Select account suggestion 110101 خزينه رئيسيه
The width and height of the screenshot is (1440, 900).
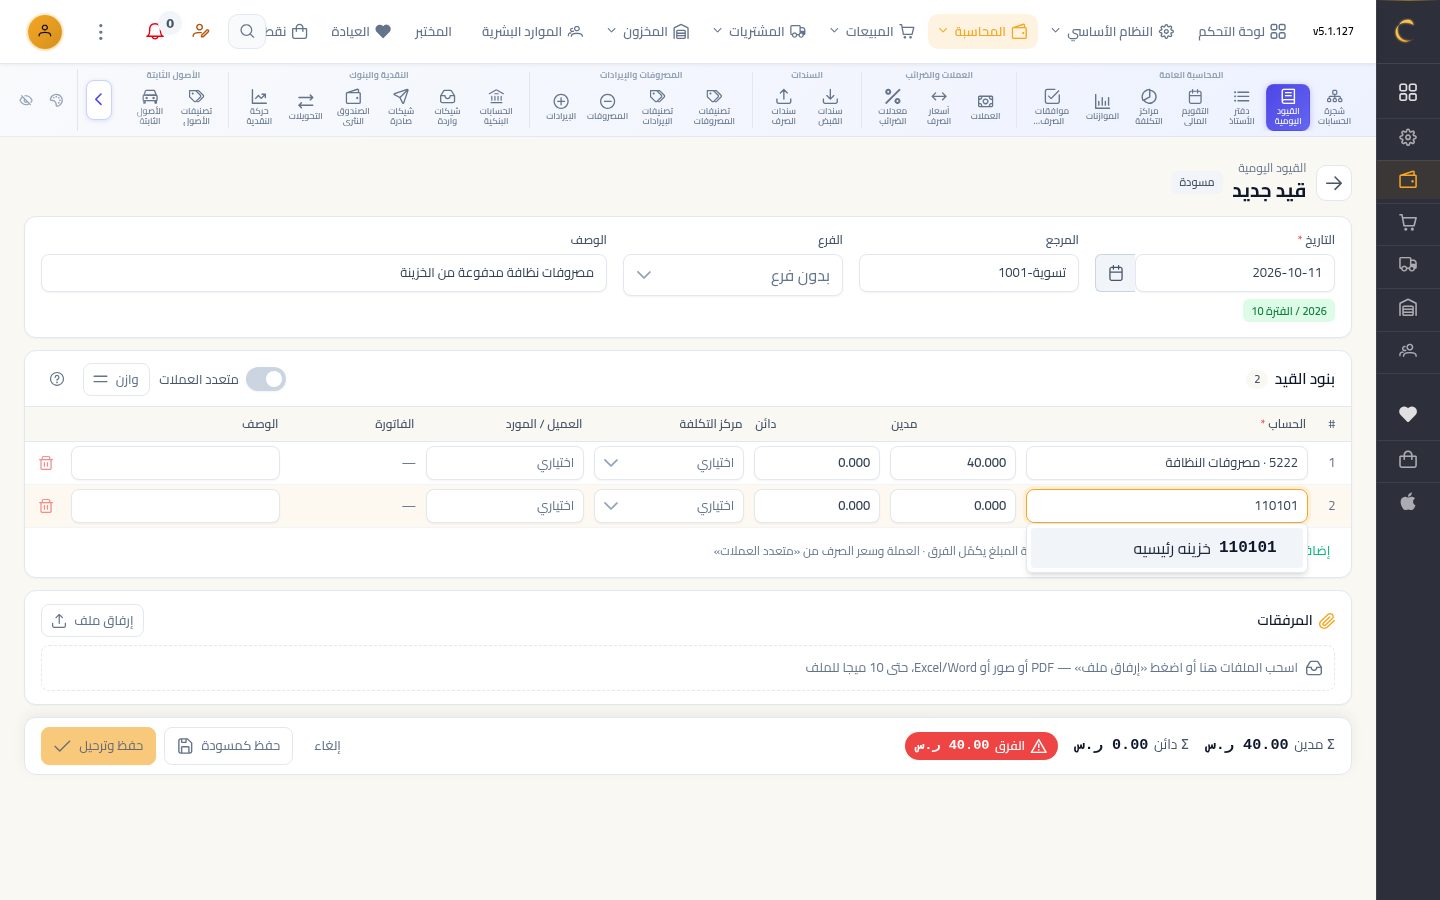pyautogui.click(x=1167, y=548)
